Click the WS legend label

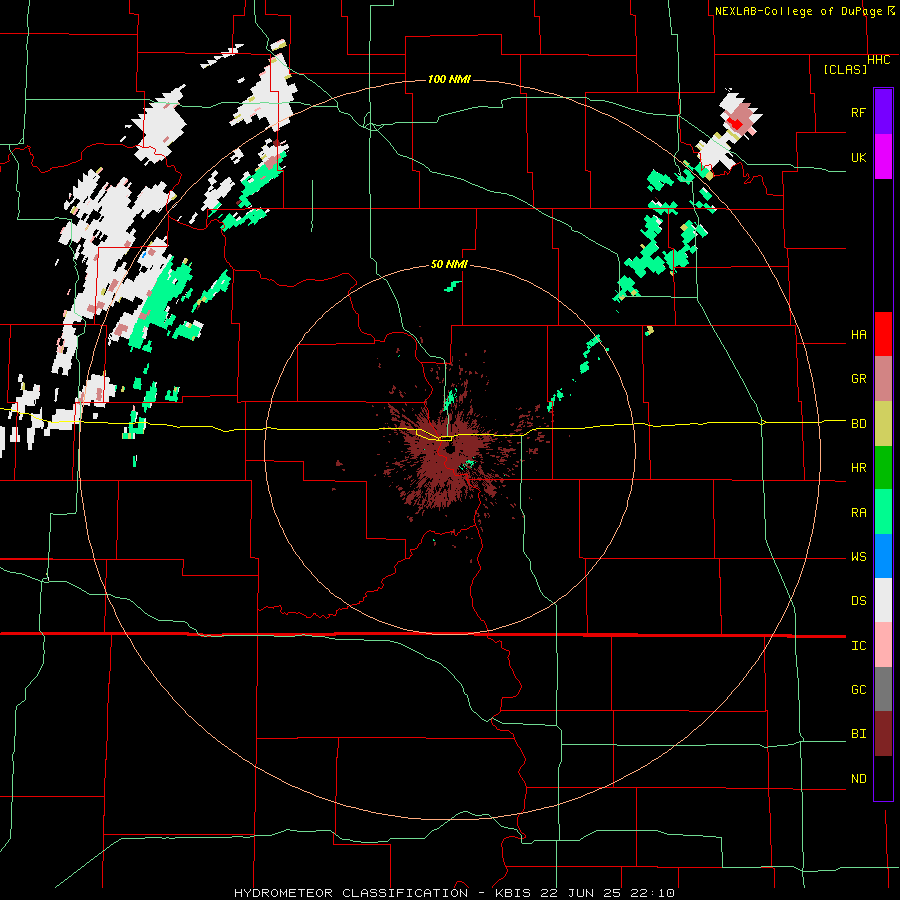pos(859,557)
